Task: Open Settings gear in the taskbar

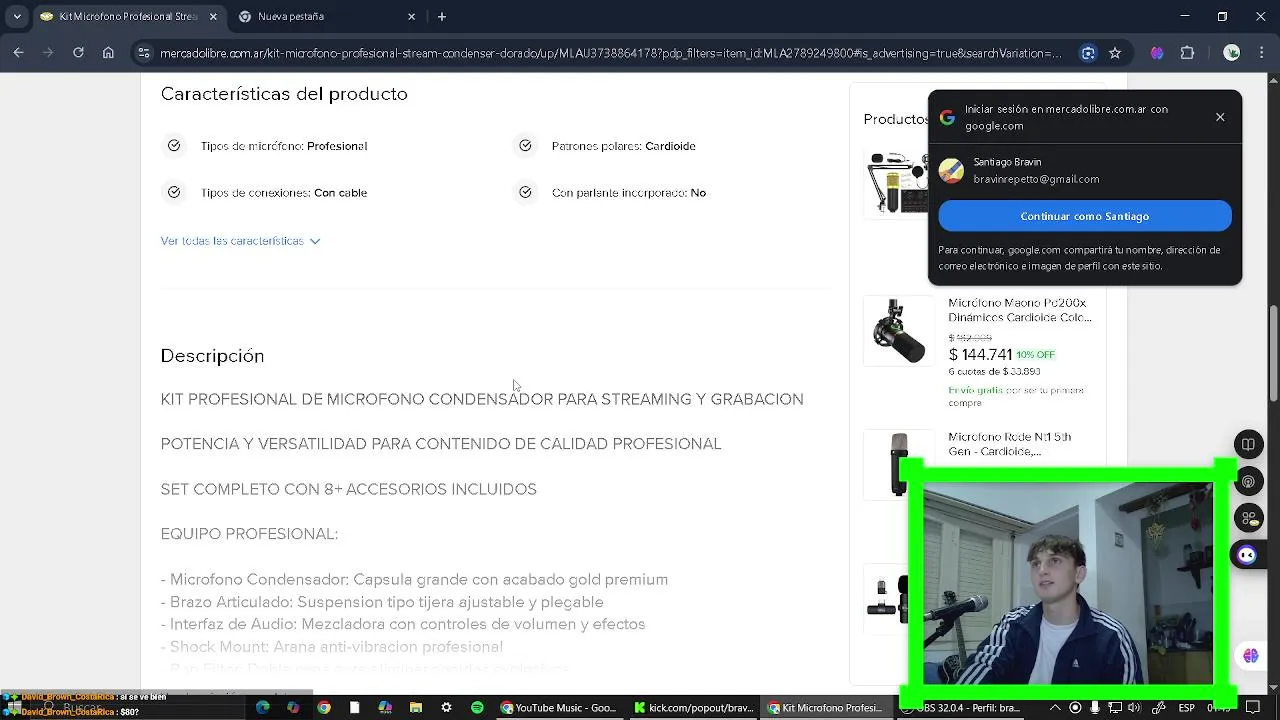Action: point(446,708)
